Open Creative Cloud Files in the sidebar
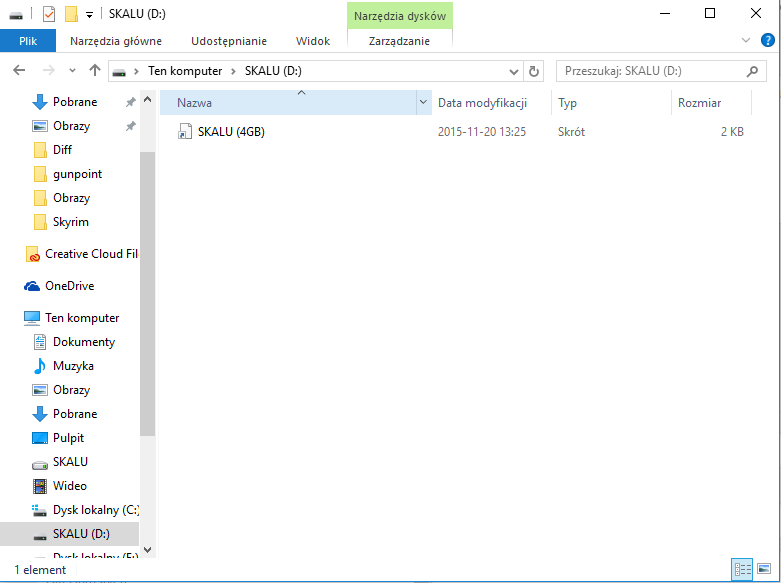Screen dimensions: 781x583 pyautogui.click(x=90, y=254)
